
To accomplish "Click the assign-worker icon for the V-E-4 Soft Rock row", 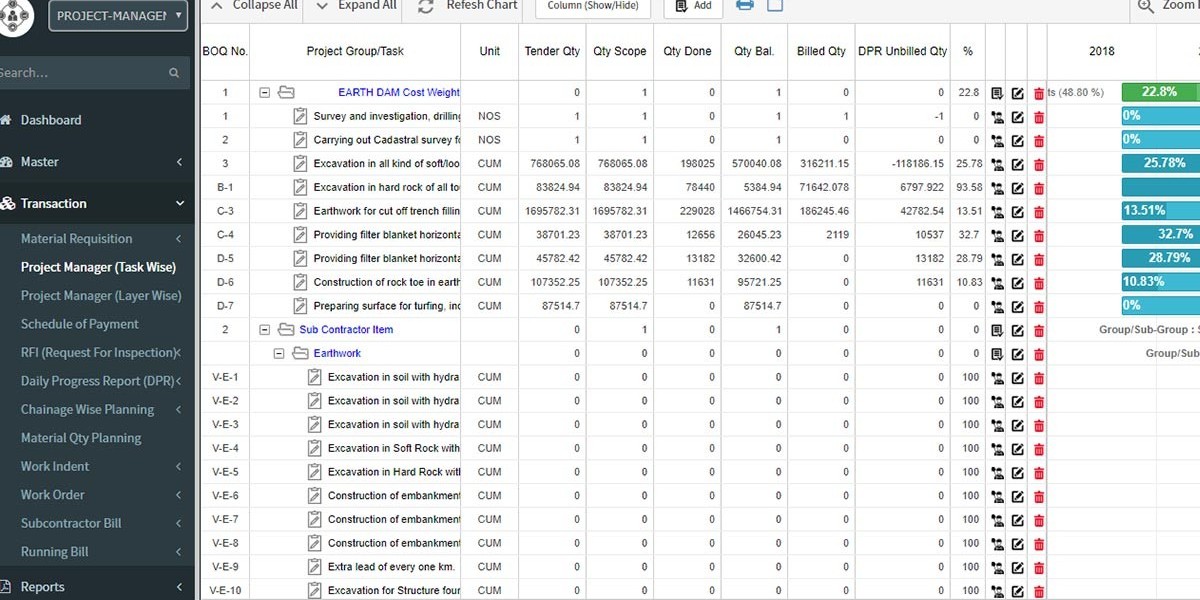I will (997, 449).
